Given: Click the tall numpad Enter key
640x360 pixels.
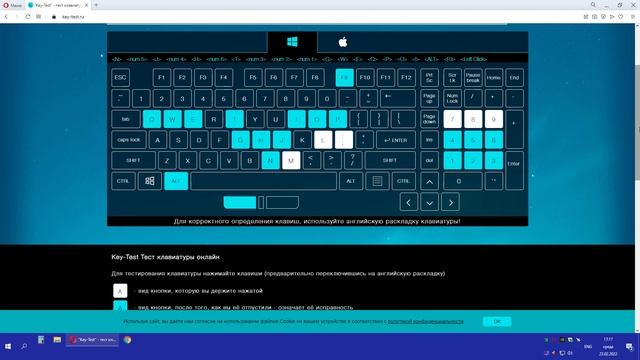Looking at the screenshot, I should tap(514, 171).
